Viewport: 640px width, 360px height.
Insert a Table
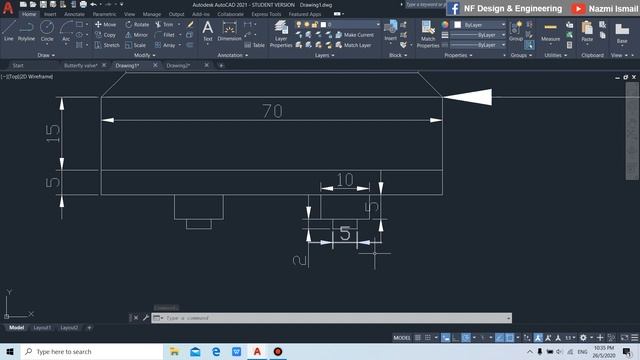tap(254, 45)
